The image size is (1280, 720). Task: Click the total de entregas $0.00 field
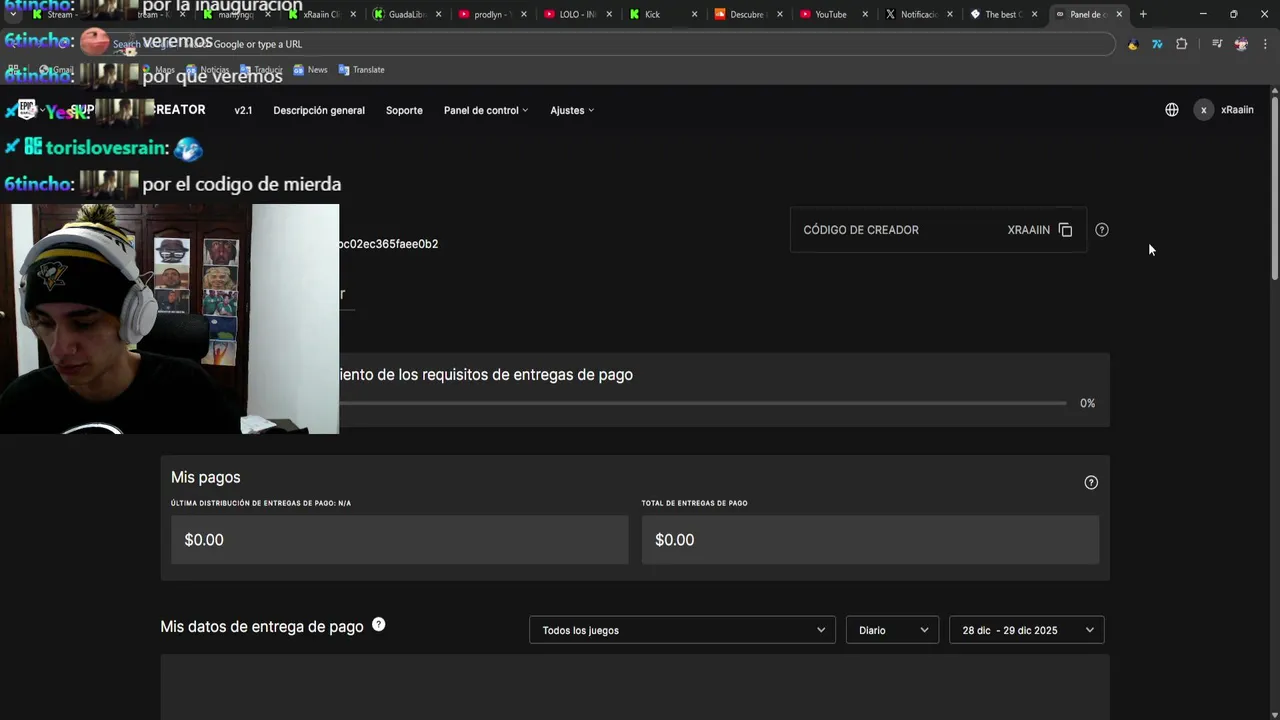pos(870,540)
